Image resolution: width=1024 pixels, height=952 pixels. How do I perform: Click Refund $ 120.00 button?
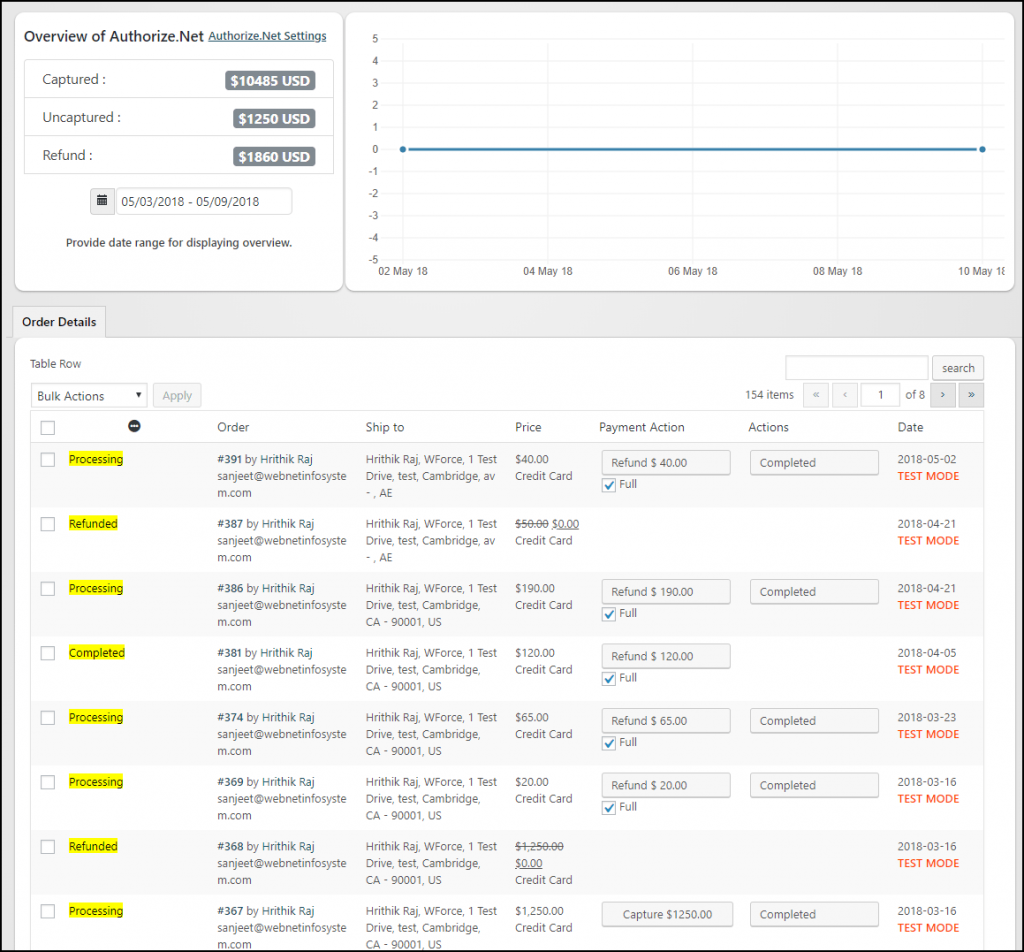(x=666, y=656)
